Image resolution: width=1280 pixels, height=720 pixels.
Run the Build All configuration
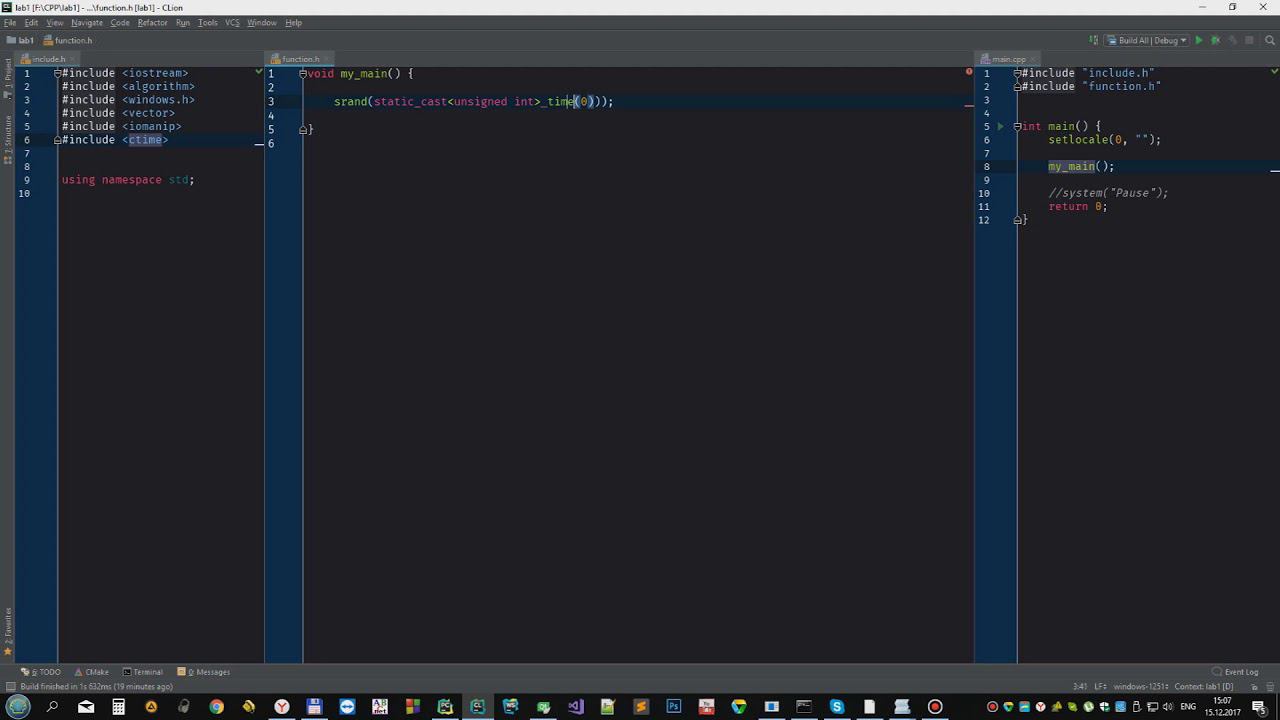pyautogui.click(x=1199, y=40)
